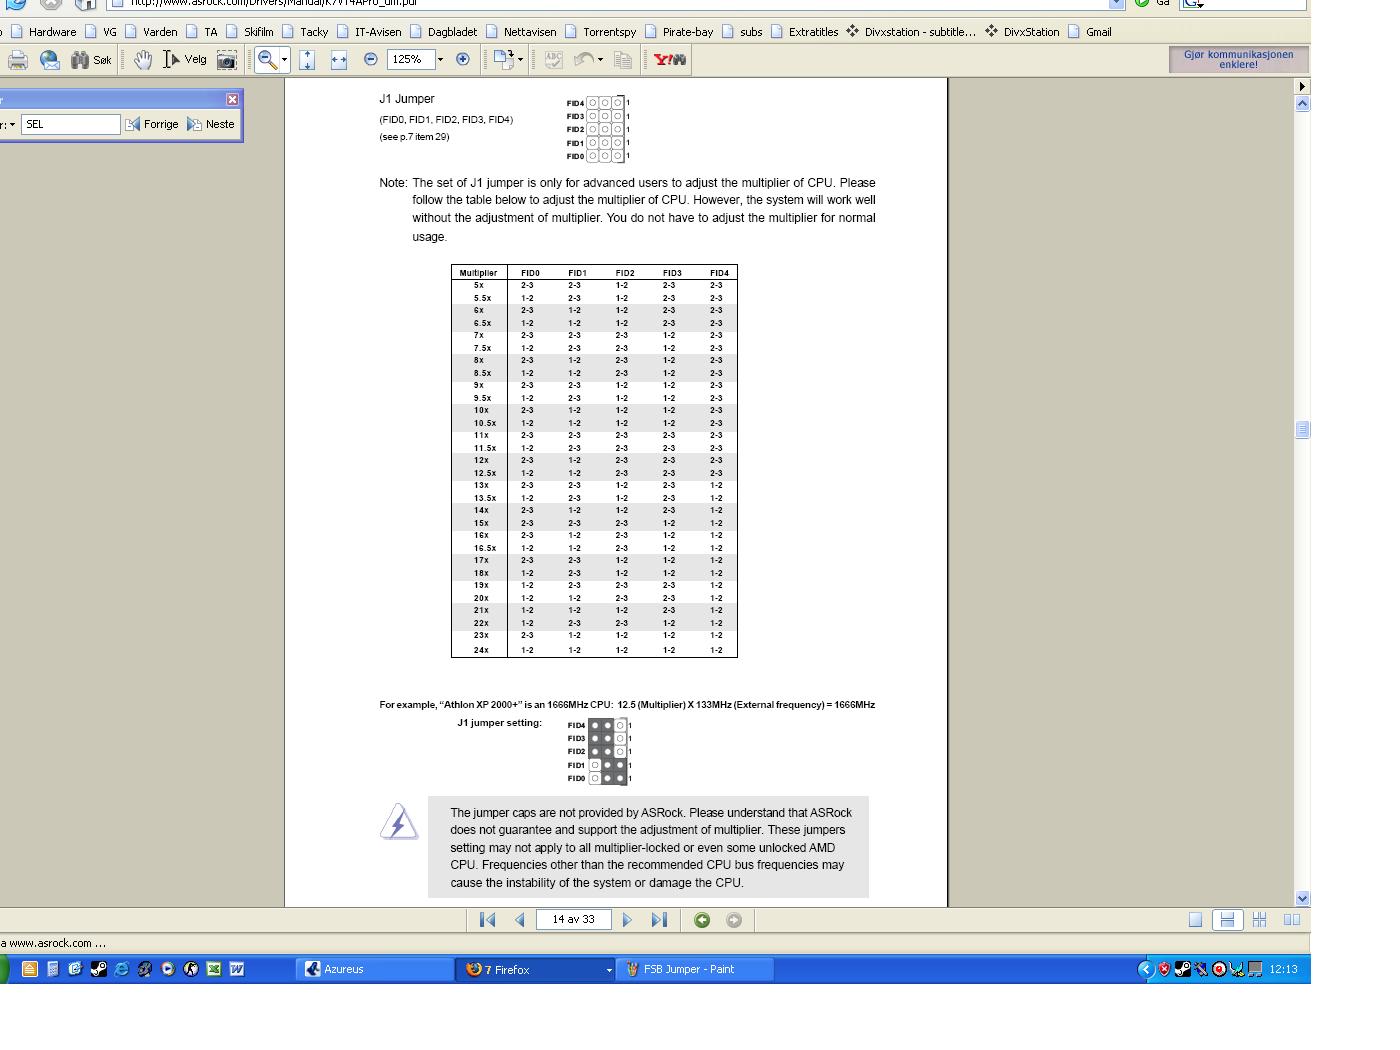Open the Varden bookmark
Viewport: 1400px width, 1050px height.
[x=151, y=32]
